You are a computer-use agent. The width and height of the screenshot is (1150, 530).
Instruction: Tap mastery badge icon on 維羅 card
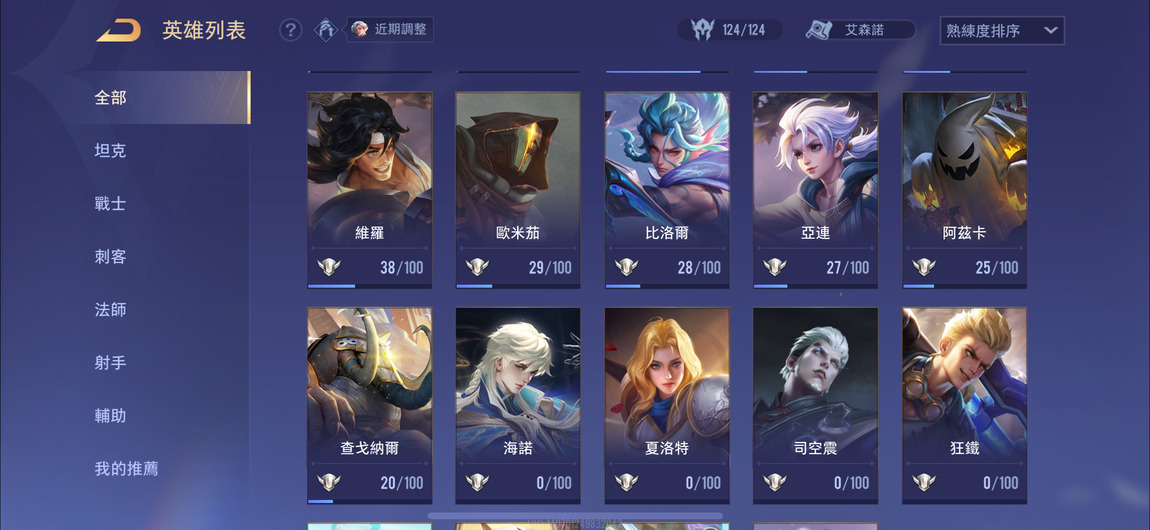[329, 267]
